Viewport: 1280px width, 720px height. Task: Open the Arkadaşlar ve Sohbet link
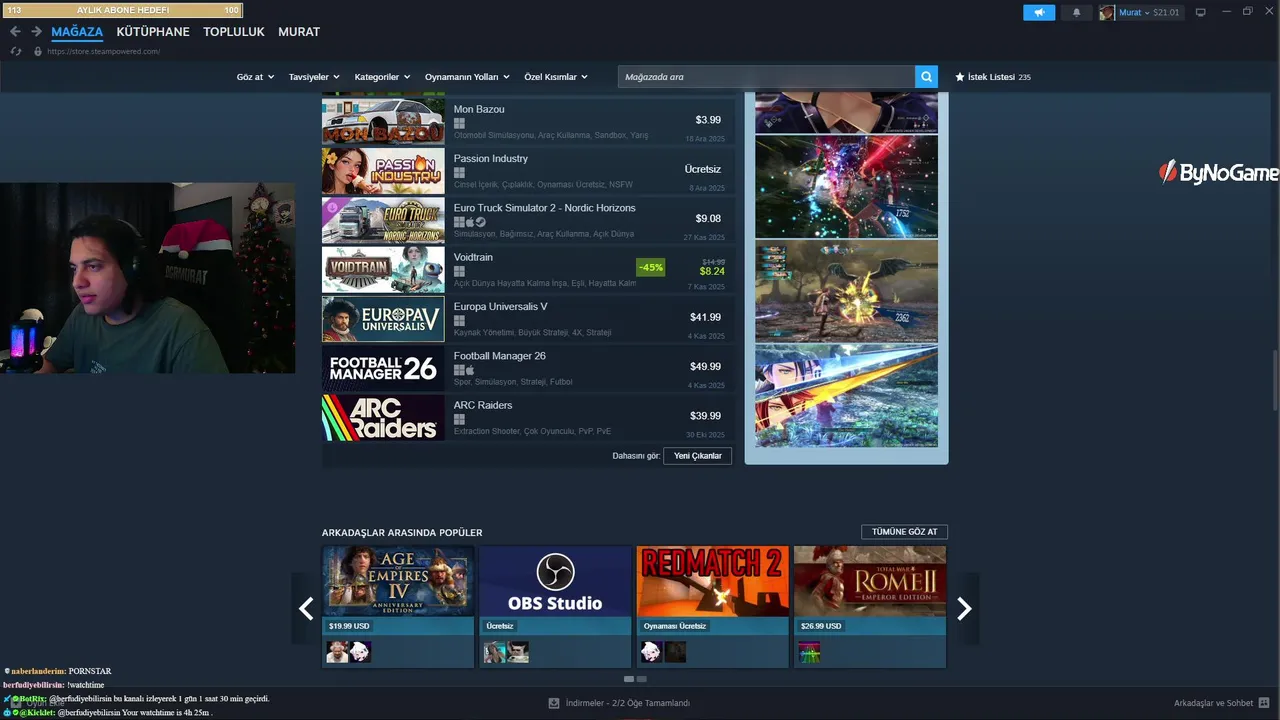(1213, 703)
